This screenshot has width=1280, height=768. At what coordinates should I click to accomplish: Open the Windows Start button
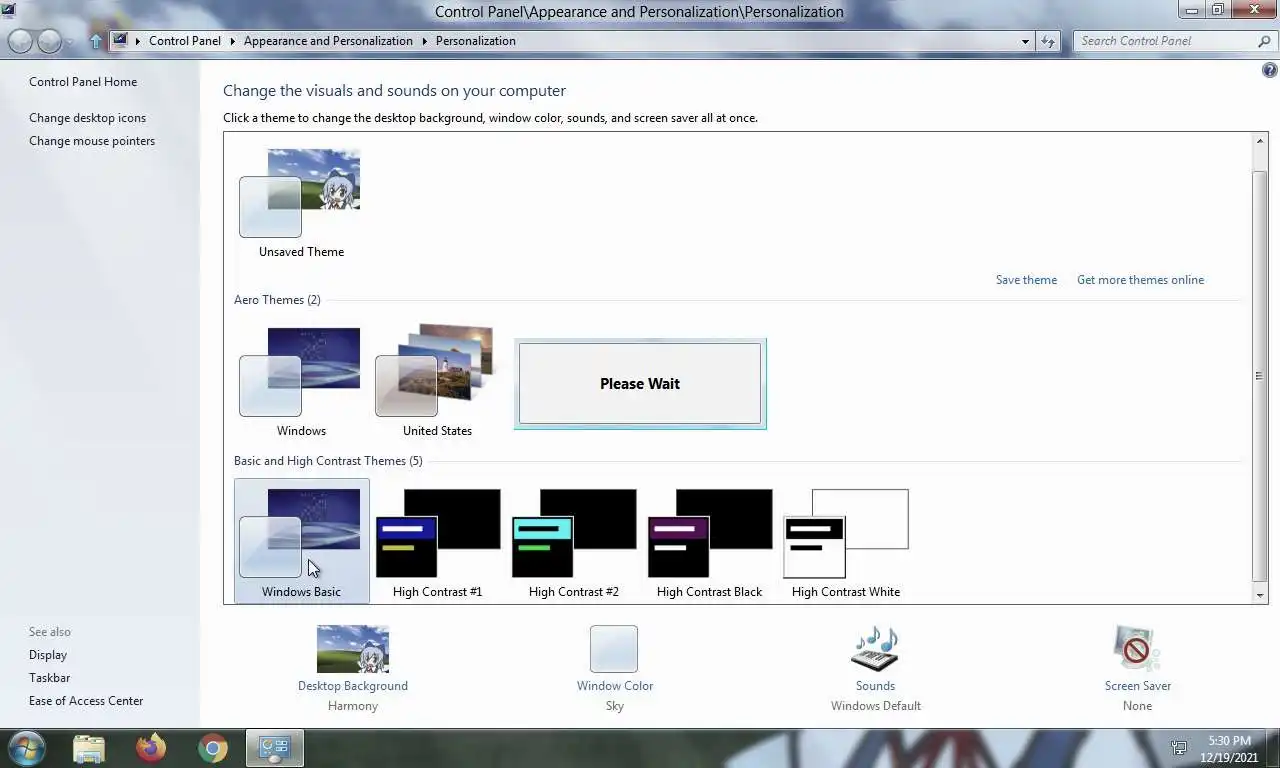(x=27, y=748)
